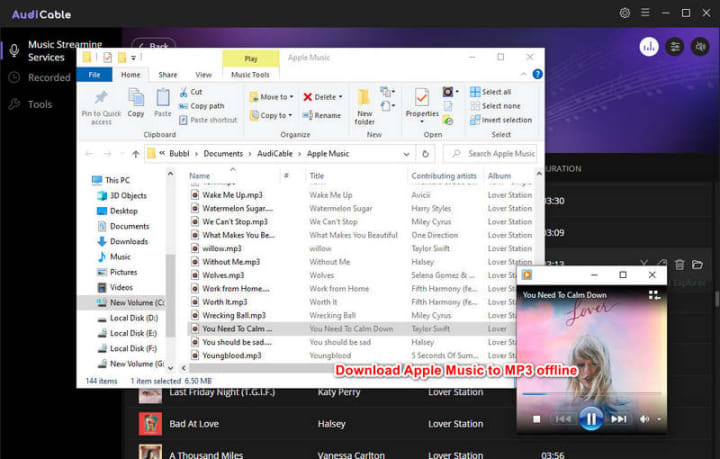The width and height of the screenshot is (720, 459).
Task: Open the Move to dropdown
Action: [271, 97]
